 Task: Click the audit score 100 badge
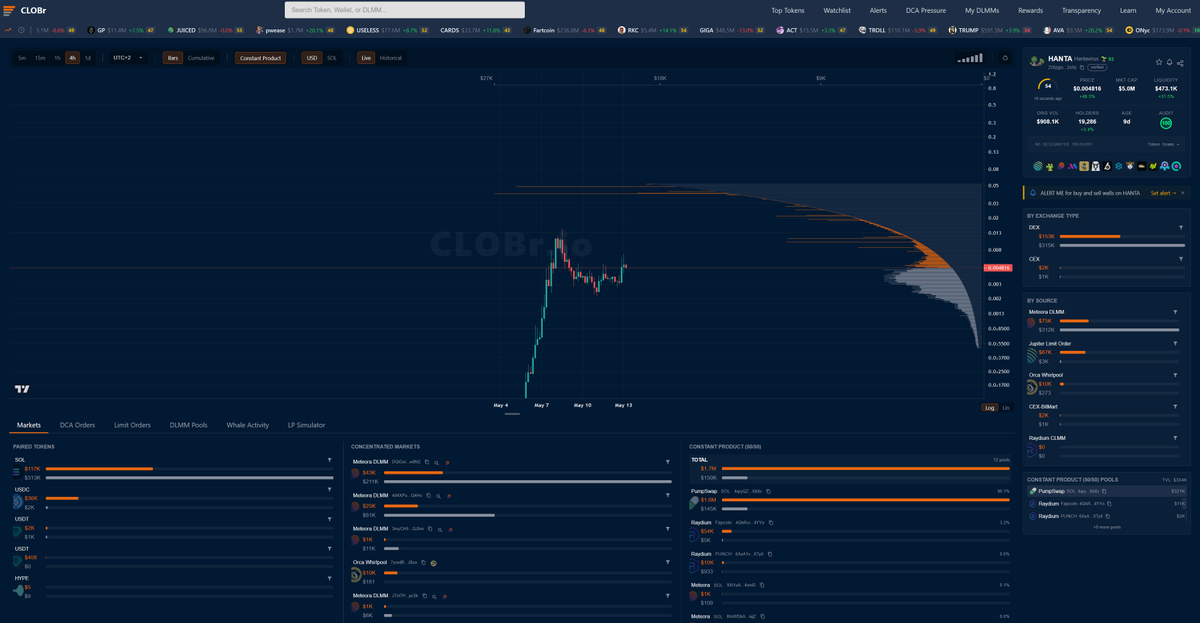coord(1166,123)
